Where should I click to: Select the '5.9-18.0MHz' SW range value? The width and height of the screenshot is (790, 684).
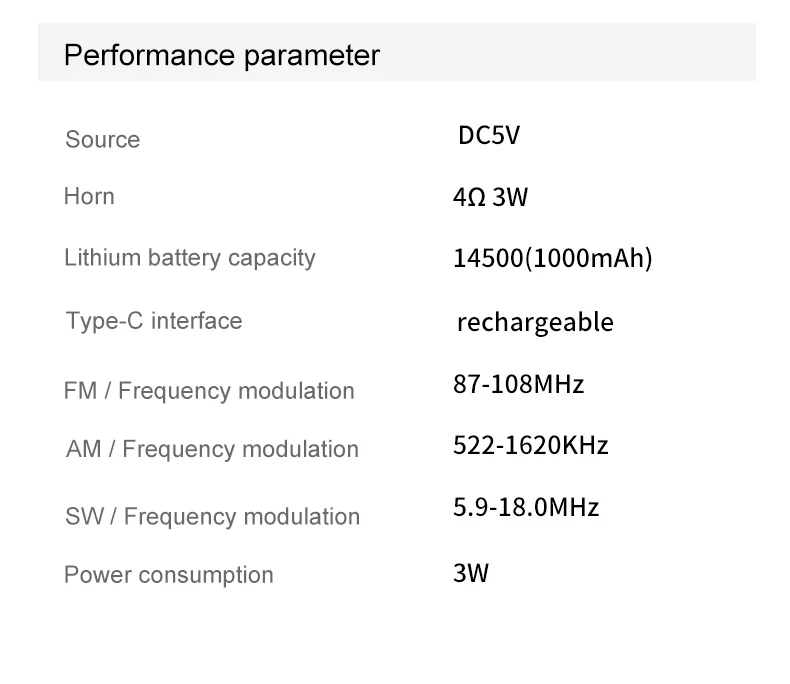coord(526,508)
